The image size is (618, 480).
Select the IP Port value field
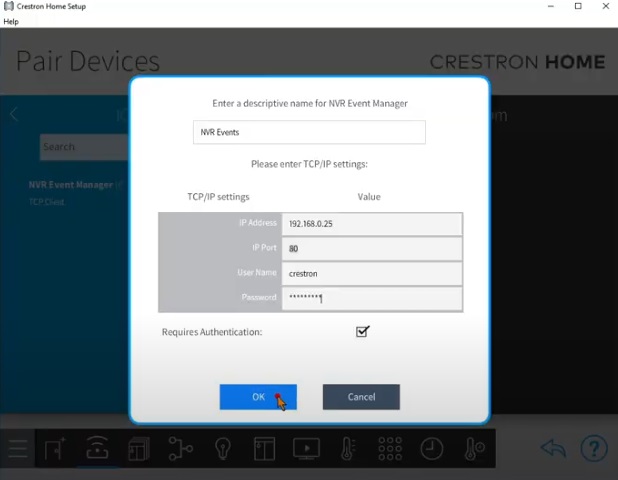click(x=372, y=249)
